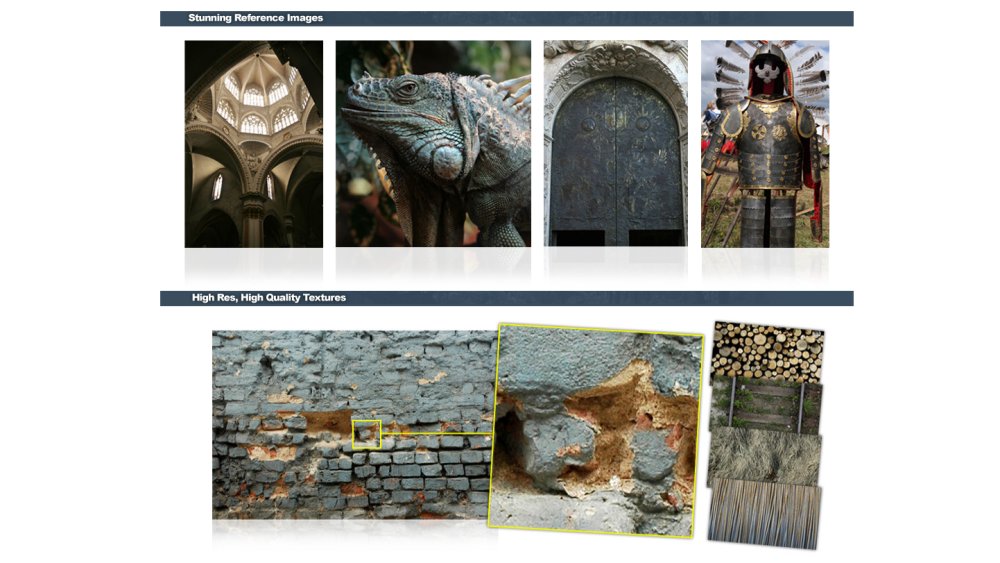The height and width of the screenshot is (563, 1000).
Task: Click the yellow connector line to zoom view
Action: pos(438,434)
